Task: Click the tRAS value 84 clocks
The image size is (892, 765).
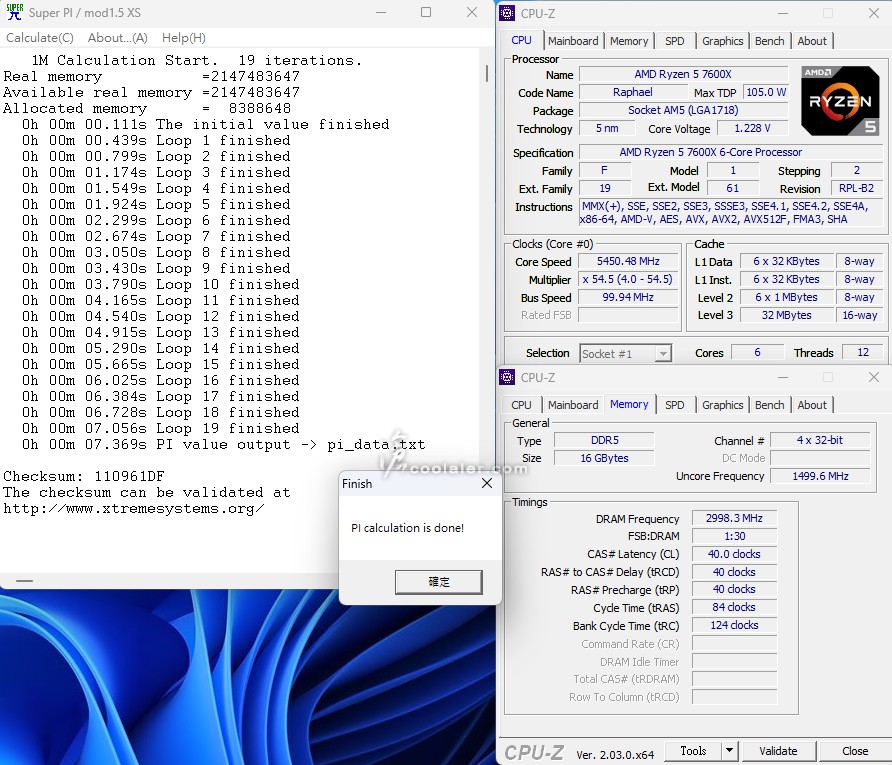Action: [734, 607]
